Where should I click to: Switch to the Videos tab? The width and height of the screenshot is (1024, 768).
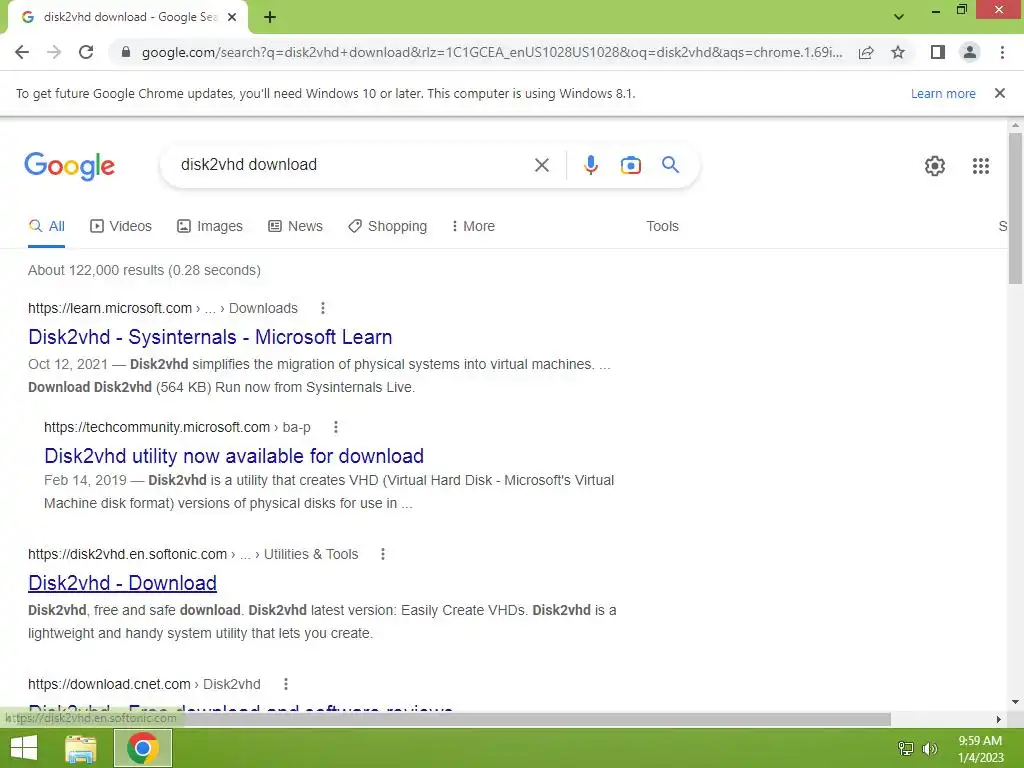[x=121, y=227]
